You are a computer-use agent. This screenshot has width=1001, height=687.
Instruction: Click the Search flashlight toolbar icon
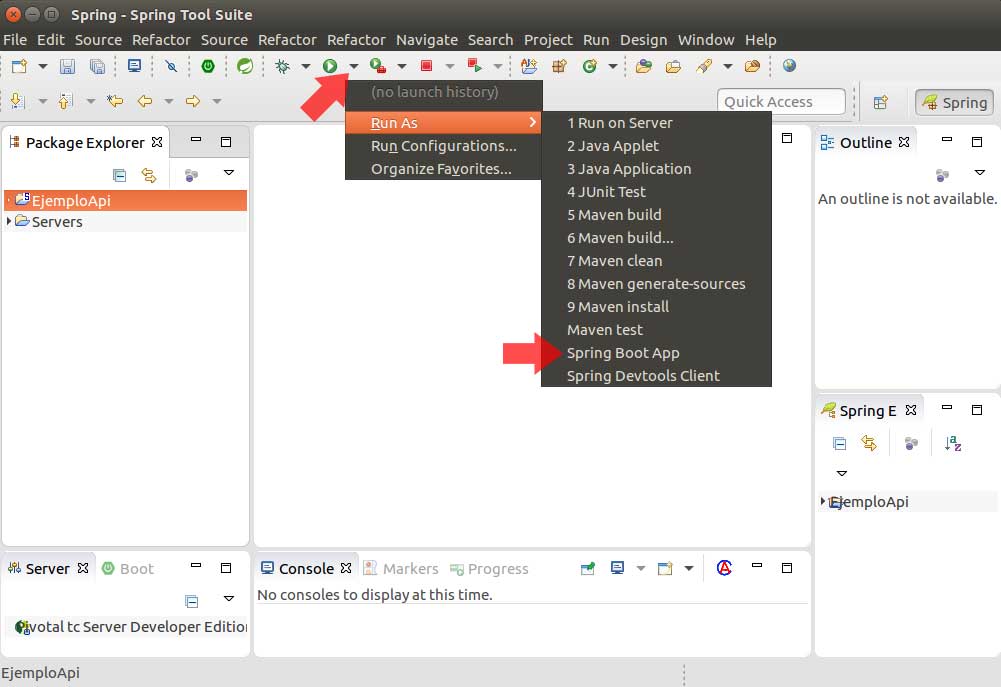pyautogui.click(x=704, y=66)
